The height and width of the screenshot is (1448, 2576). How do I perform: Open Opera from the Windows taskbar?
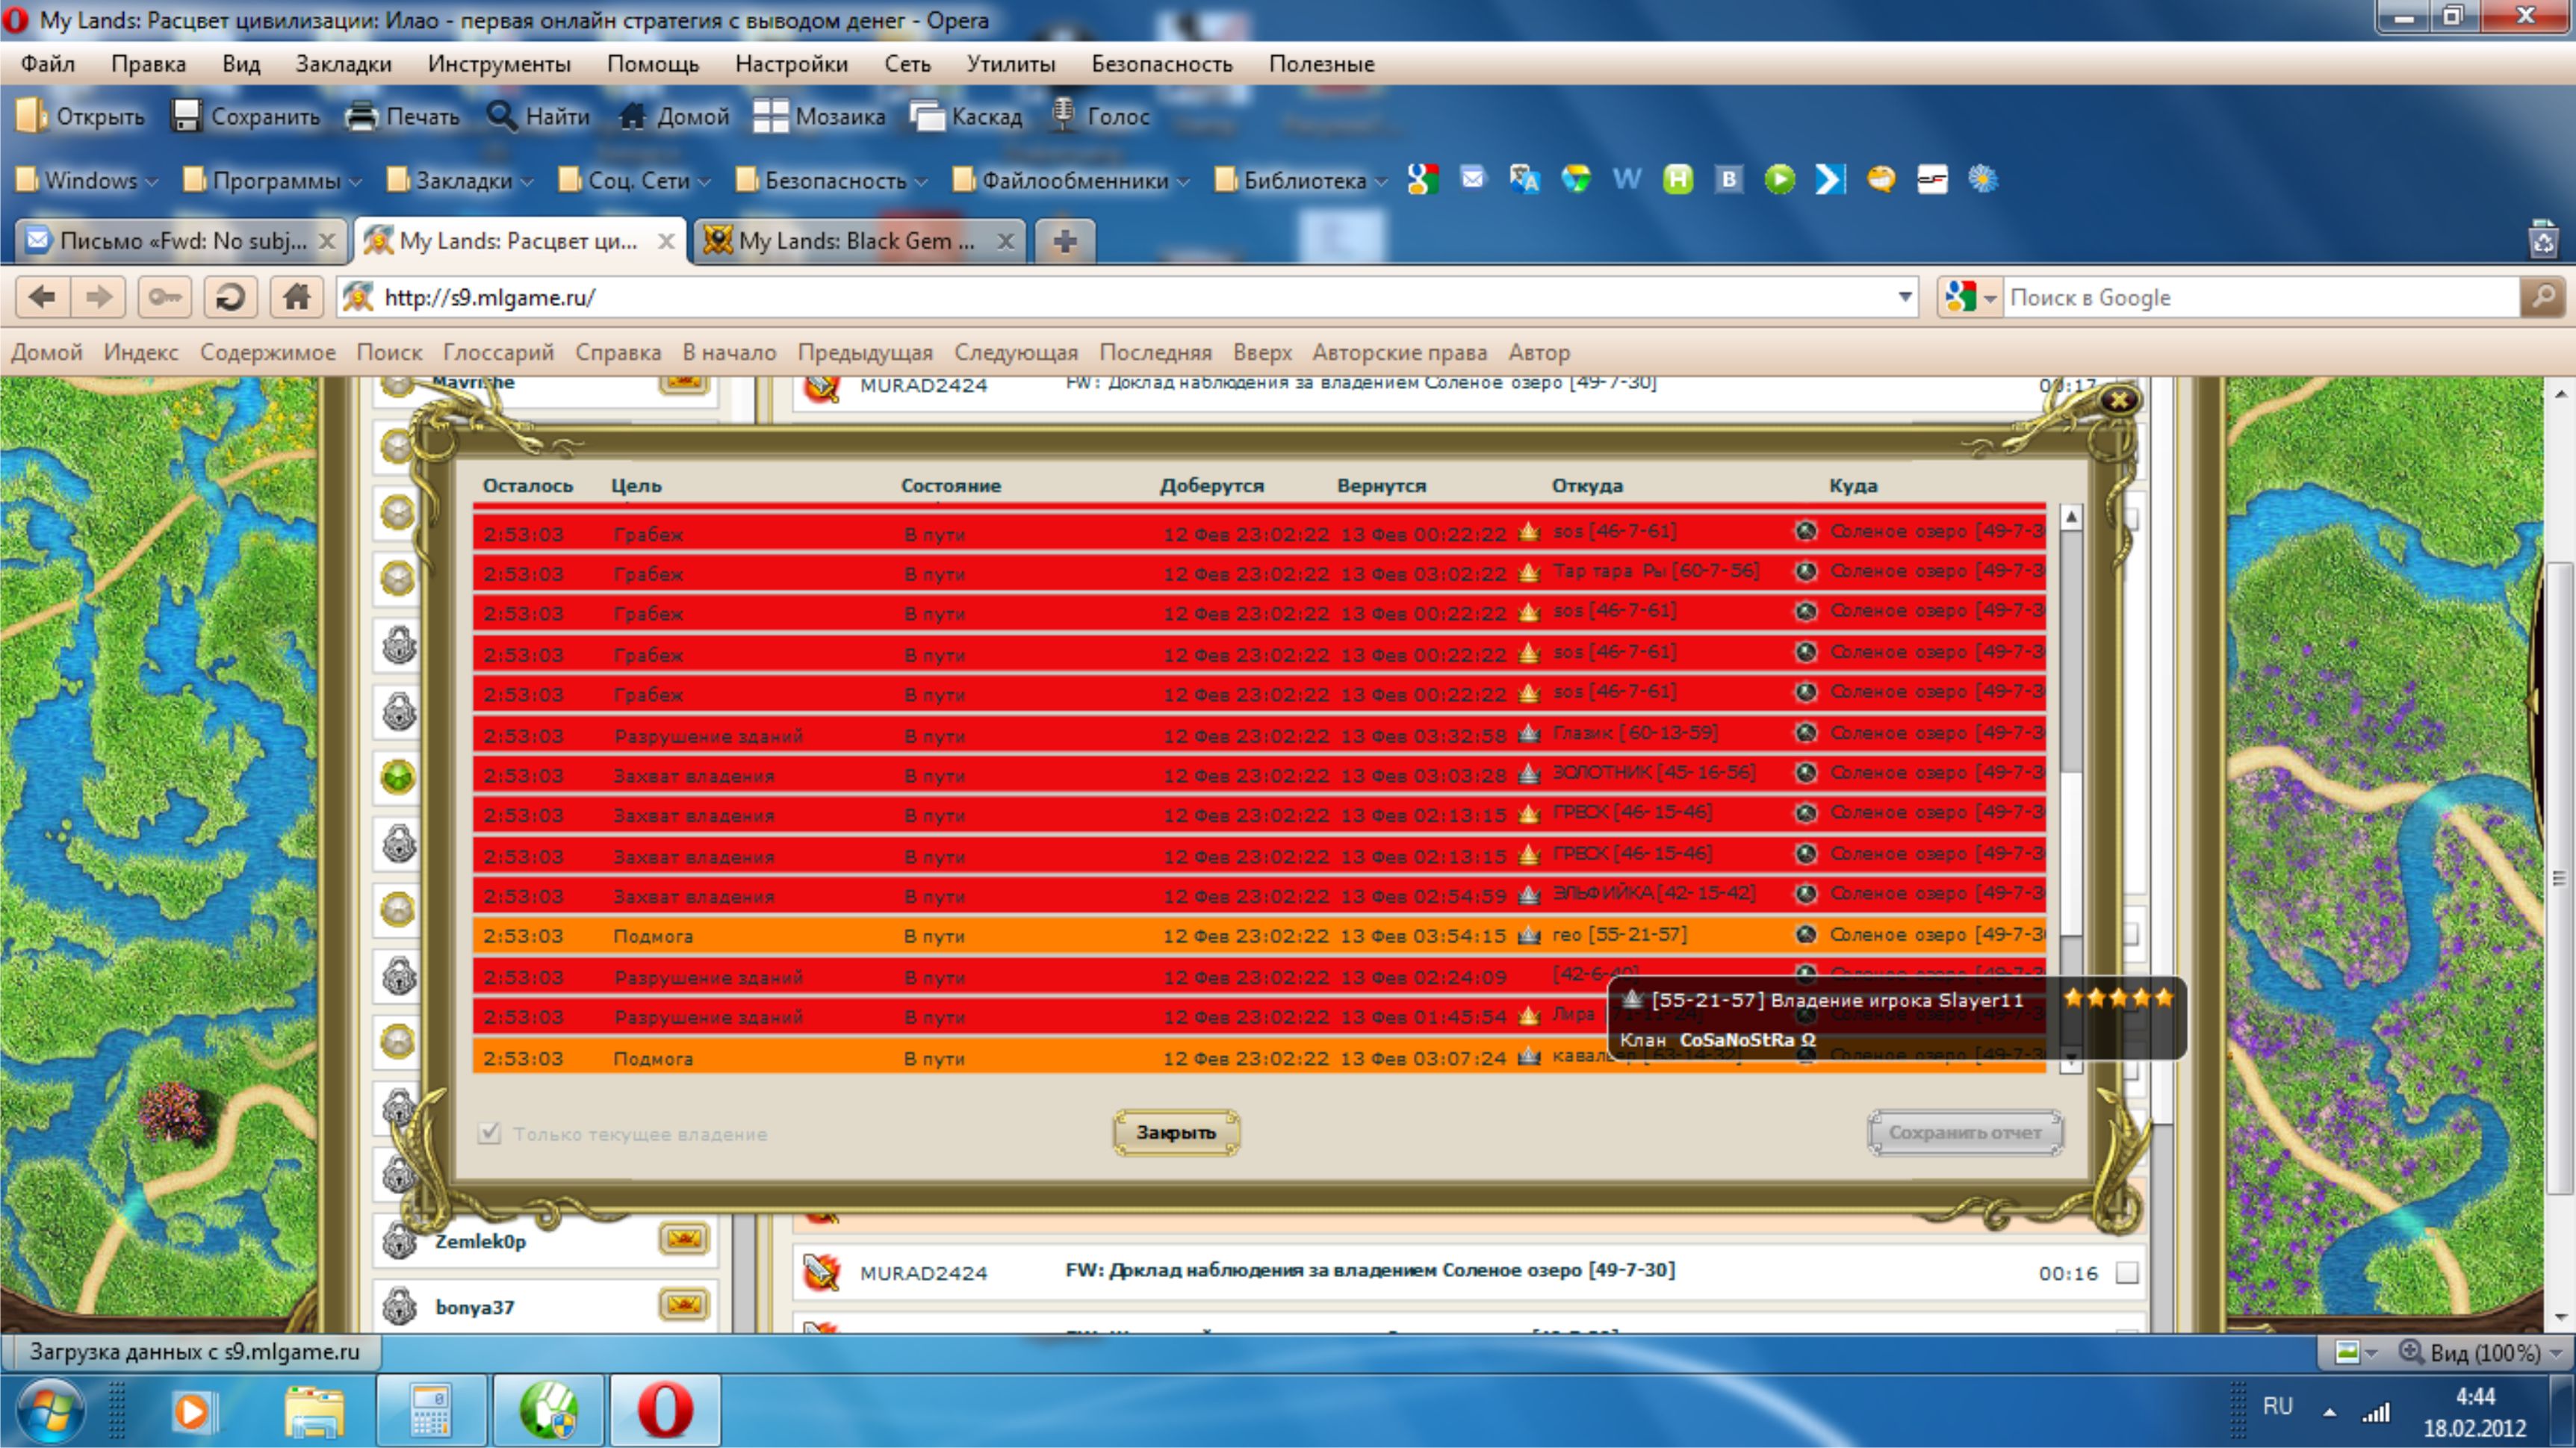[665, 1410]
